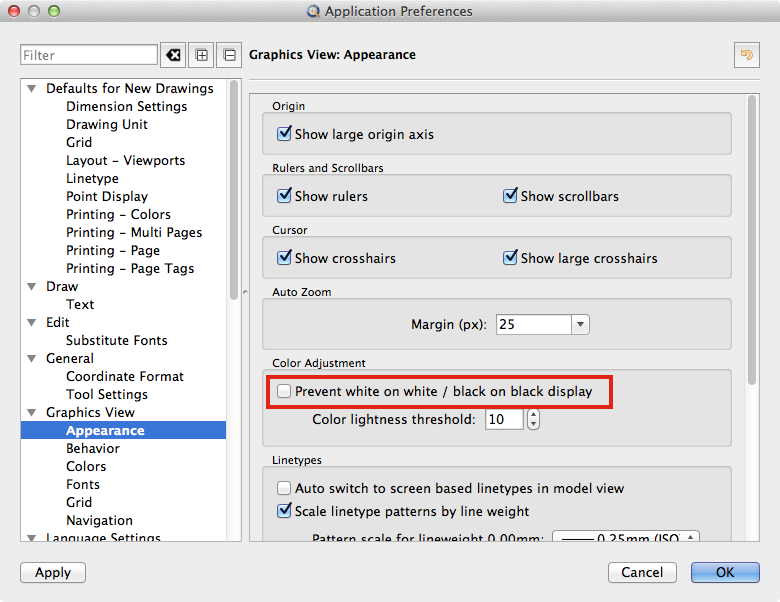
Task: Collapse the Defaults for New Drawings group
Action: click(32, 88)
